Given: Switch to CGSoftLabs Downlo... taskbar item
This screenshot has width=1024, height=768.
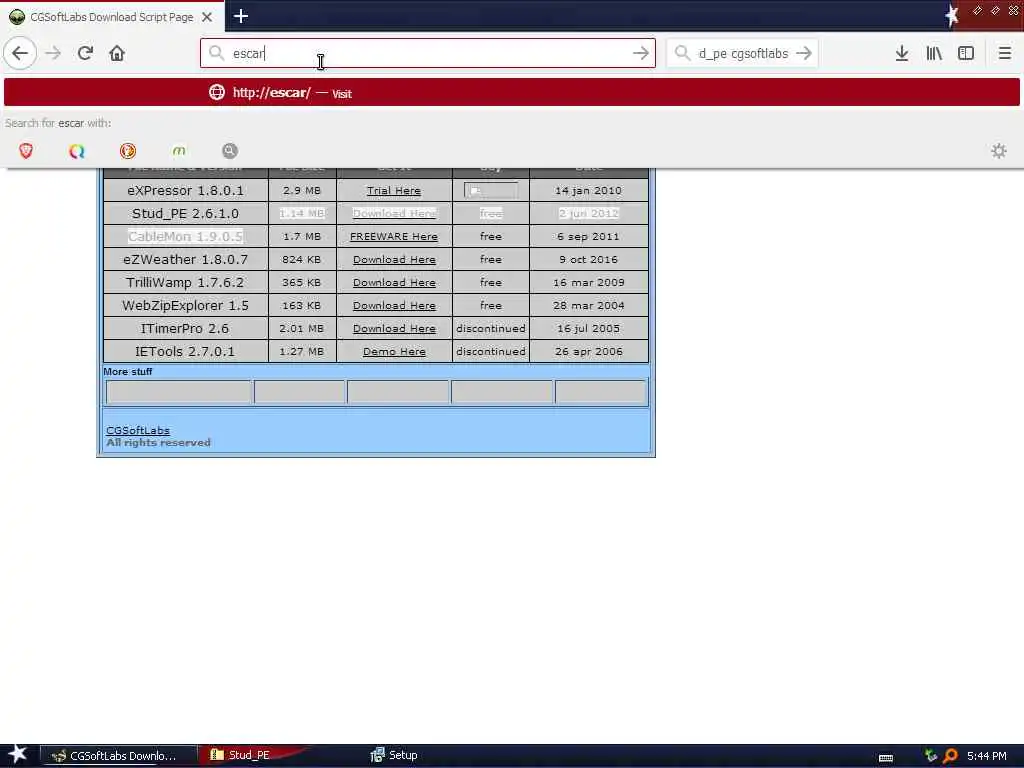Looking at the screenshot, I should [118, 756].
